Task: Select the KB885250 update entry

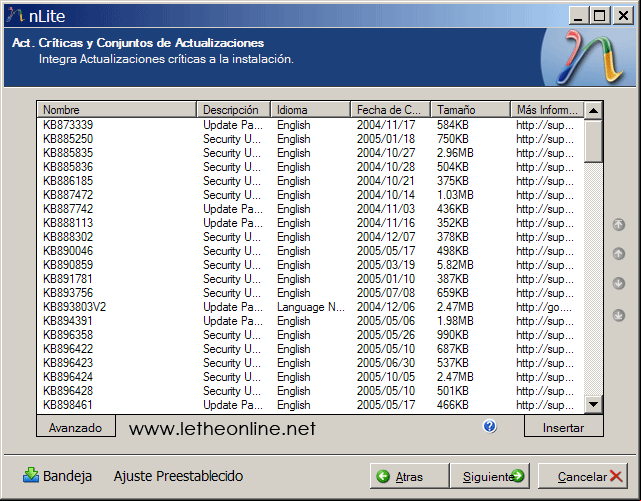Action: click(x=311, y=139)
